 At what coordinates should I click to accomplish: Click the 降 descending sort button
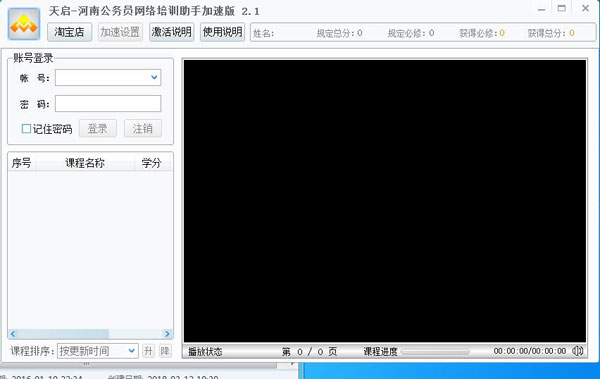tap(165, 351)
